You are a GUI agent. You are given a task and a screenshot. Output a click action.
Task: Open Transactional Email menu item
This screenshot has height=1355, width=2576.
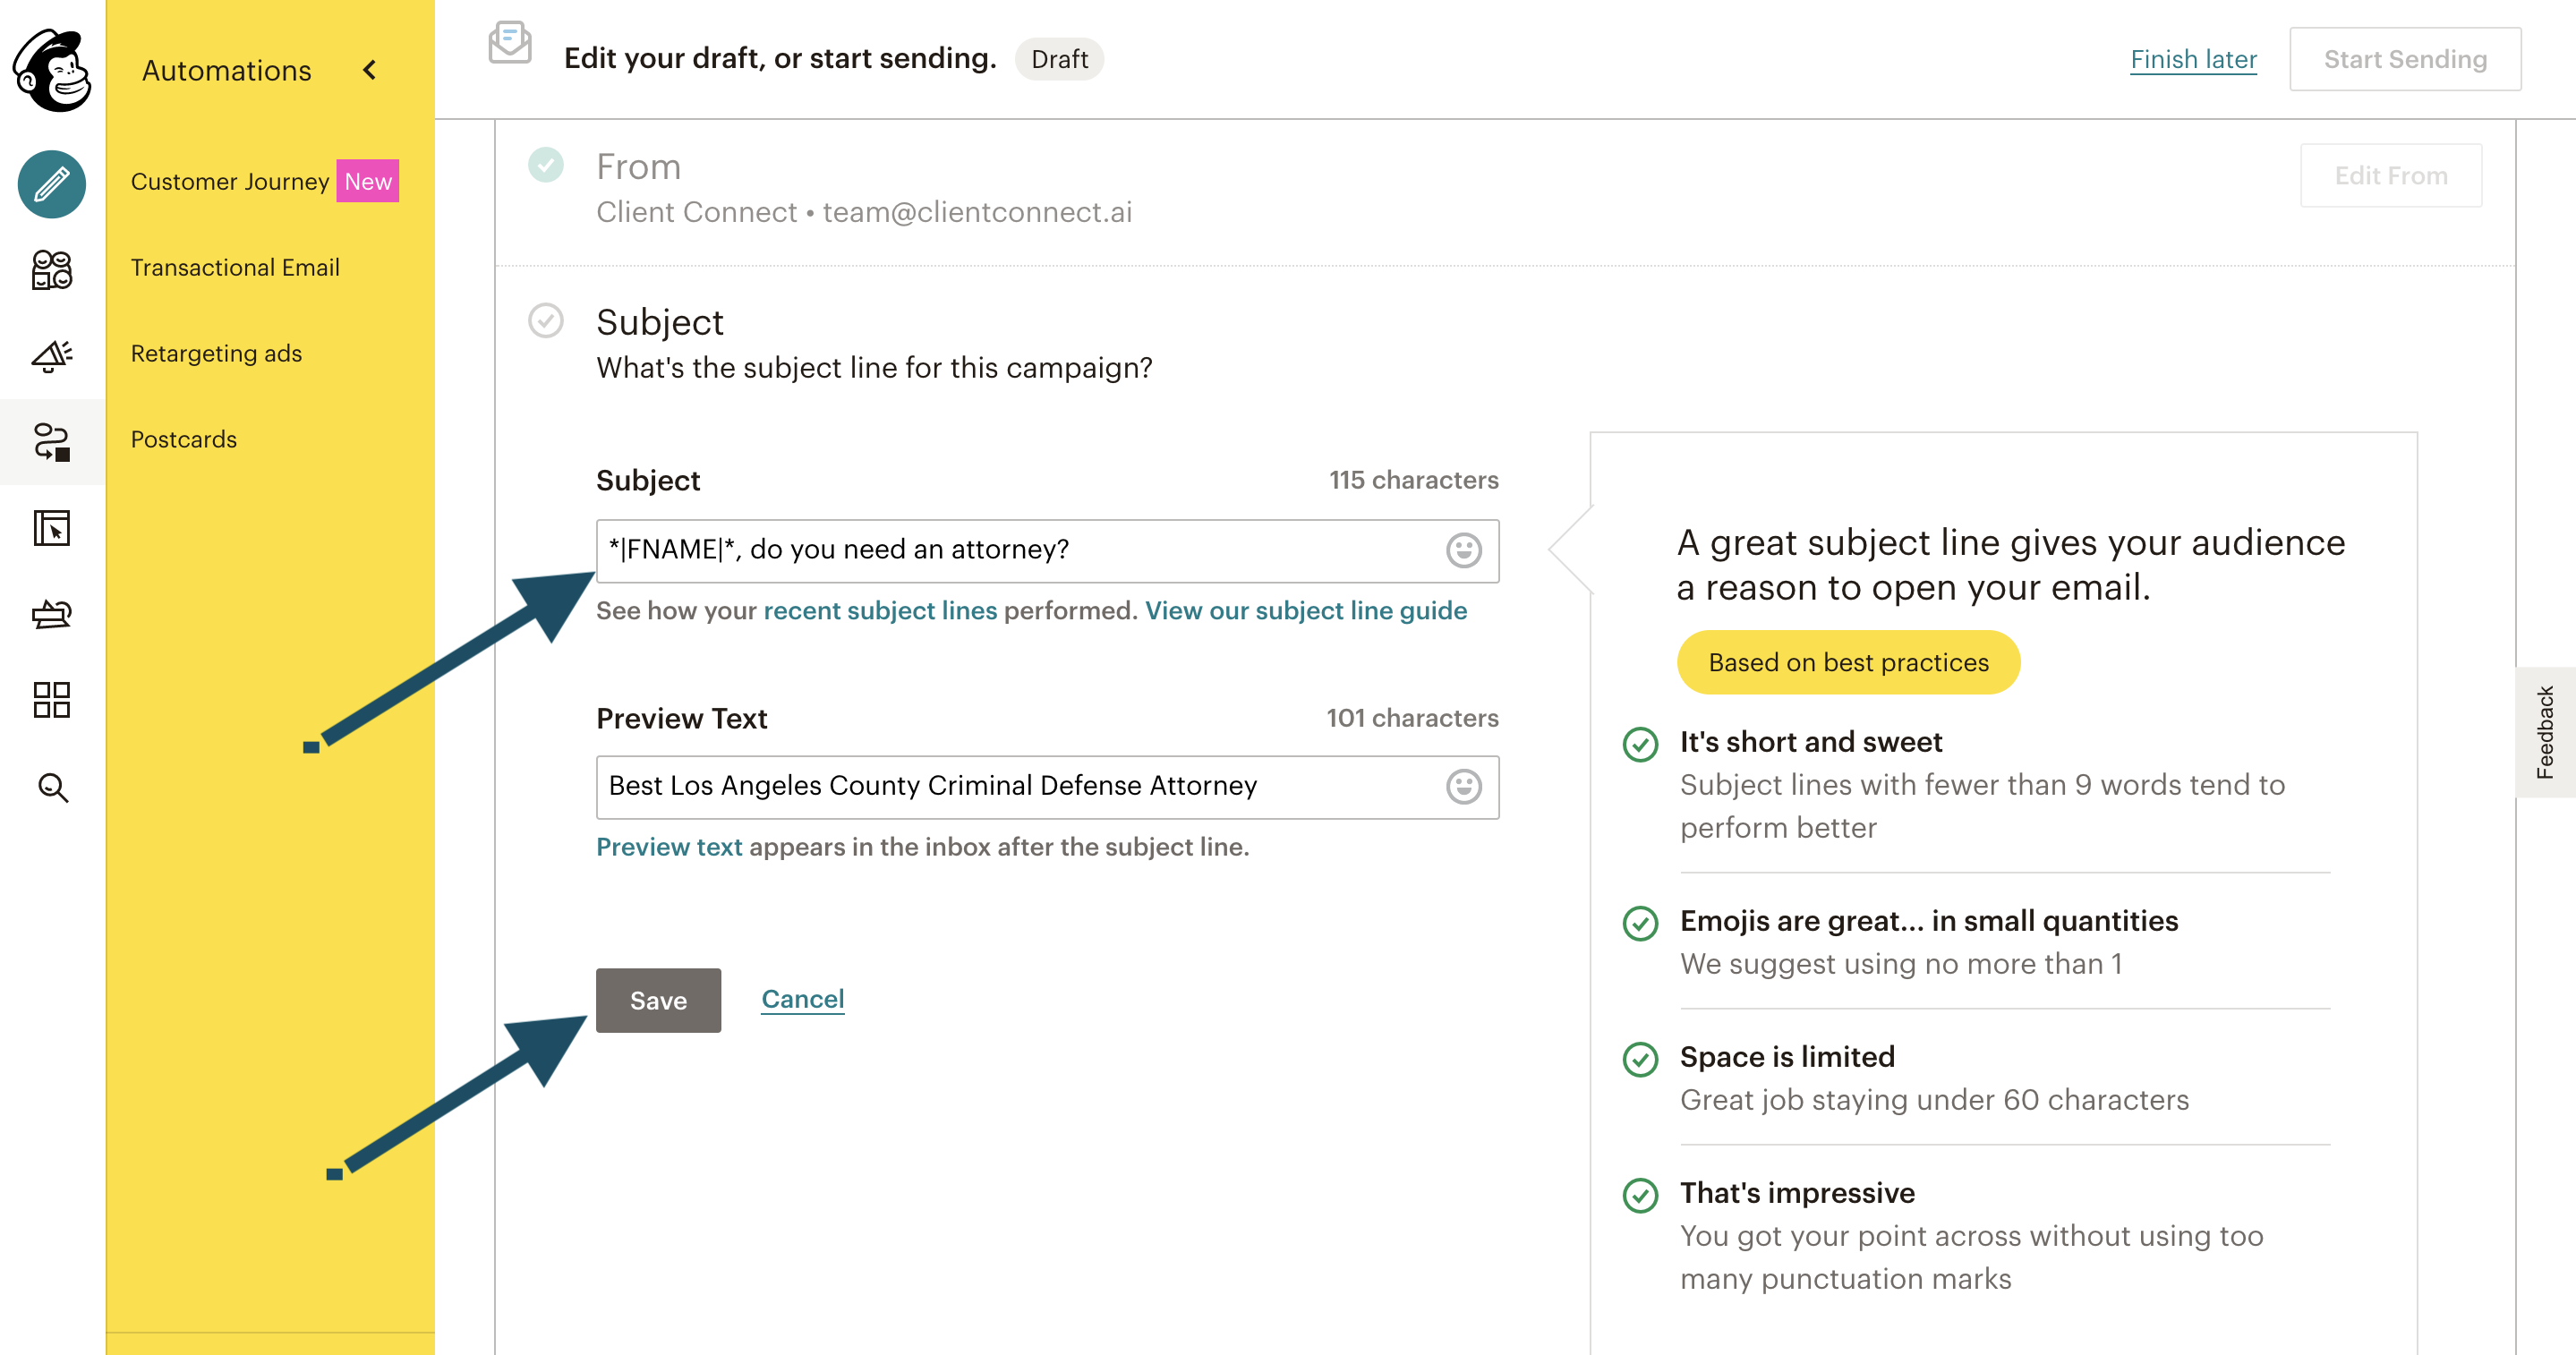point(235,267)
